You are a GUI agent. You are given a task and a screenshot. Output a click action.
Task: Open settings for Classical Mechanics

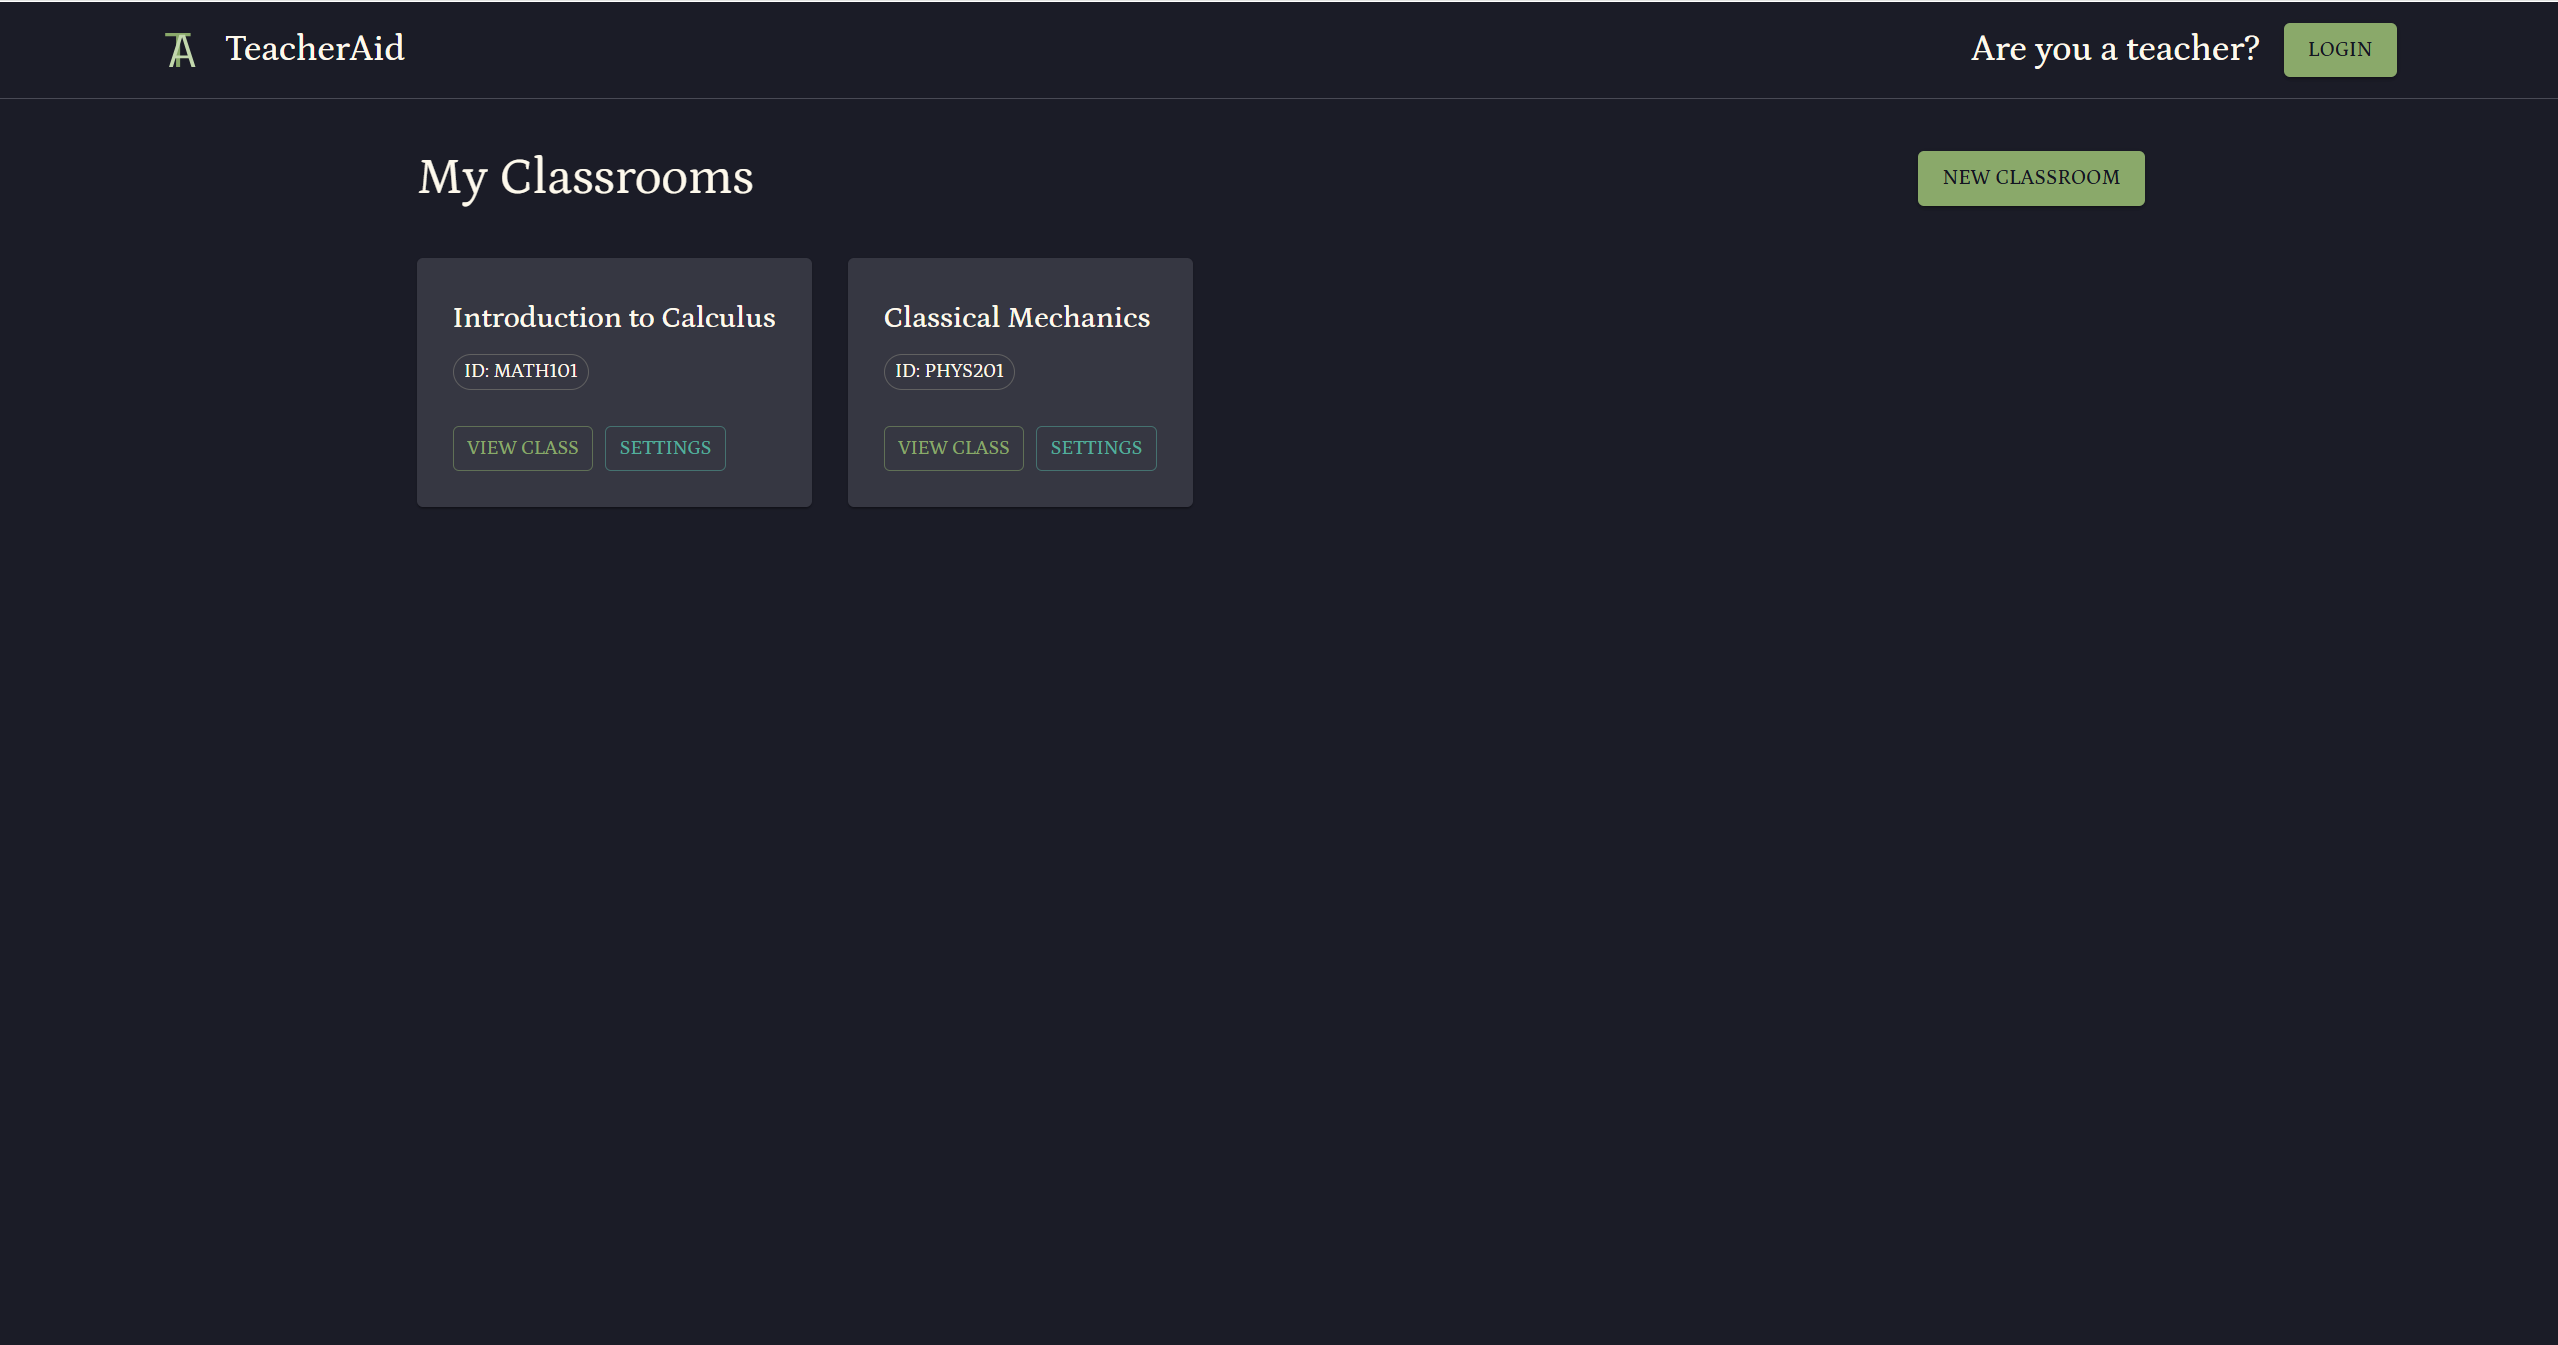(1095, 448)
